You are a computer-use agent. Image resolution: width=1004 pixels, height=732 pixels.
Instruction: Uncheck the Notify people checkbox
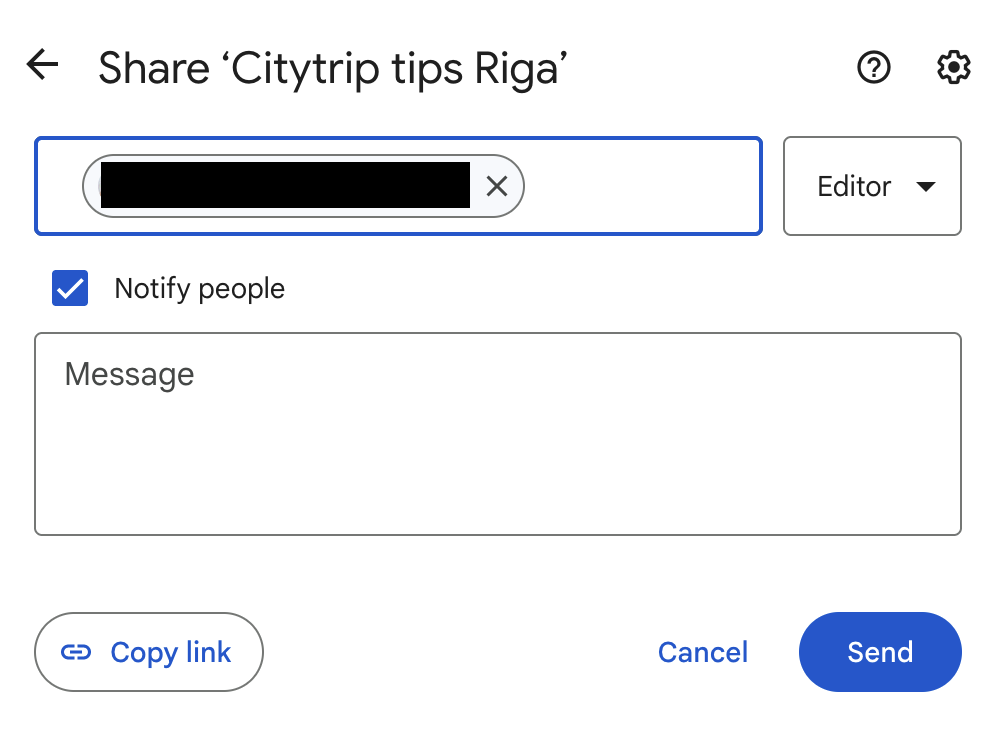tap(70, 288)
